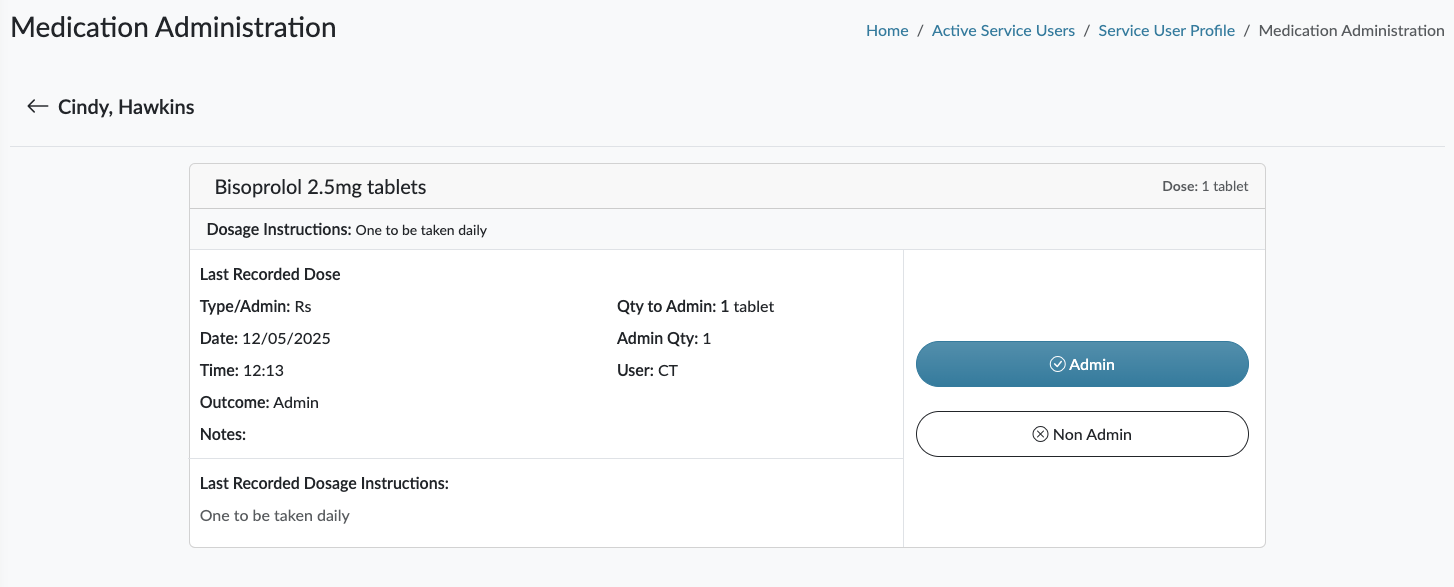Click the back arrow beside Cindy, Hawkins
Image resolution: width=1454 pixels, height=587 pixels.
pos(38,107)
